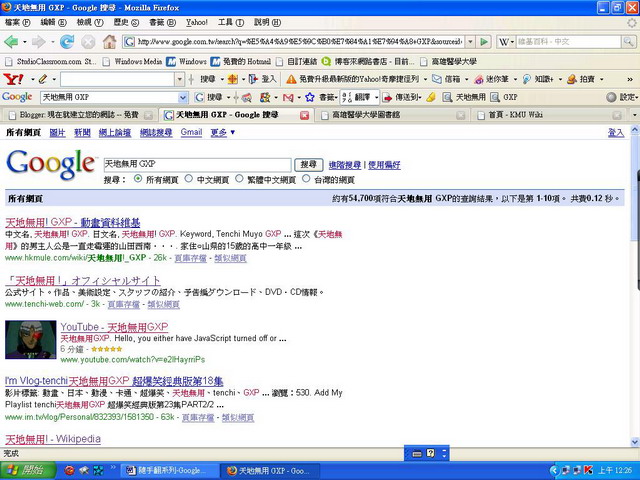Click Google toolbar 搜尋 search button
Screen dimensions: 640x480
point(208,97)
